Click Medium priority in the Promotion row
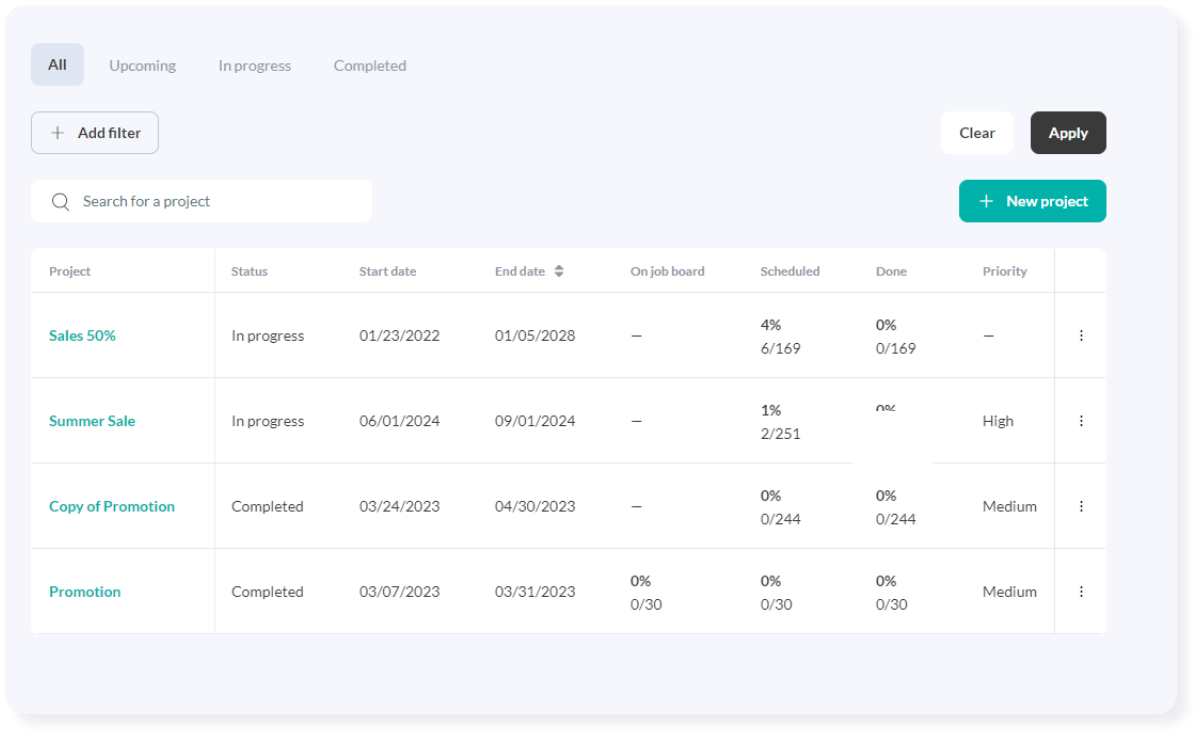 (1009, 592)
